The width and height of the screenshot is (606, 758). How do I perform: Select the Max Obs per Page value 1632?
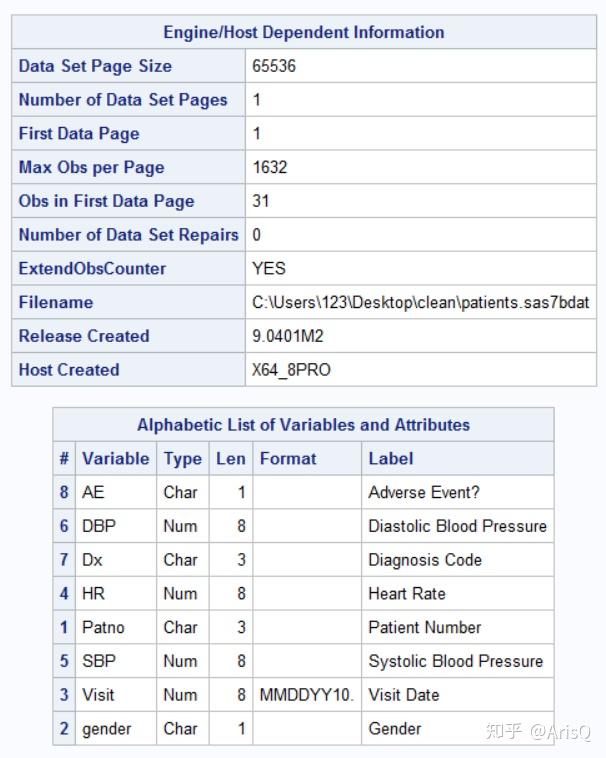coord(270,167)
